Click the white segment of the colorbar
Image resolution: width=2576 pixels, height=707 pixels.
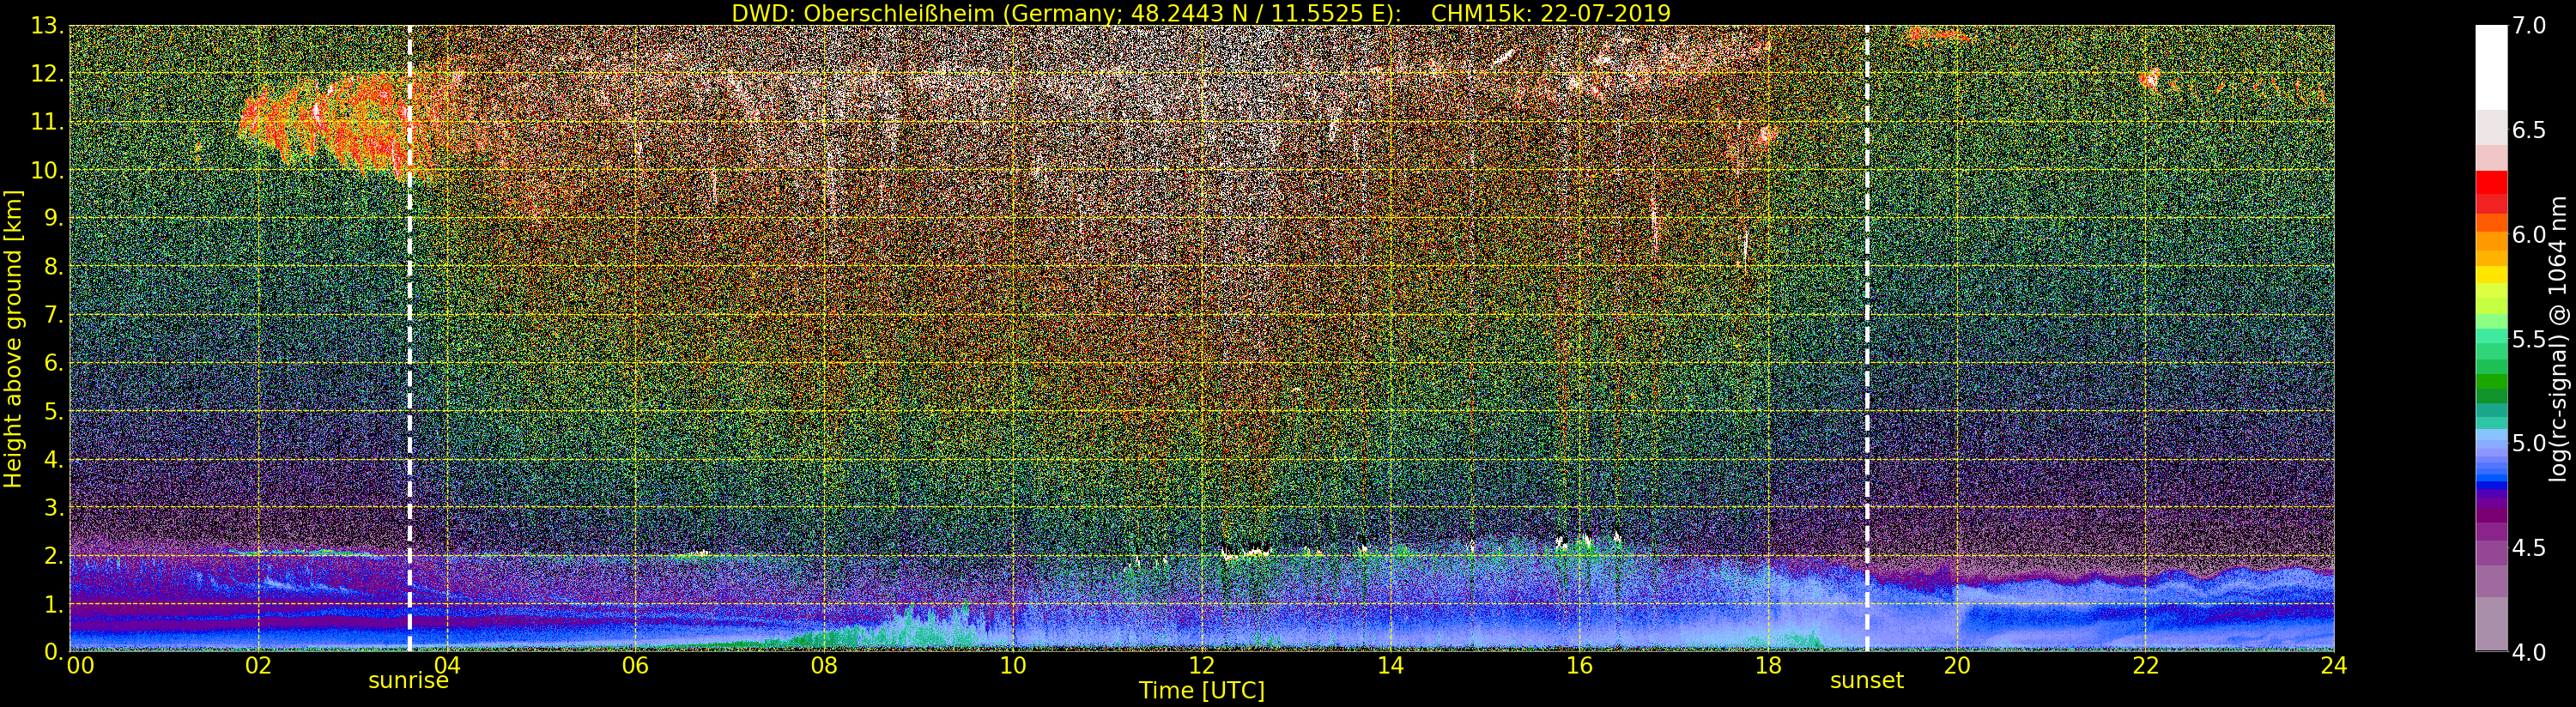pos(2491,66)
